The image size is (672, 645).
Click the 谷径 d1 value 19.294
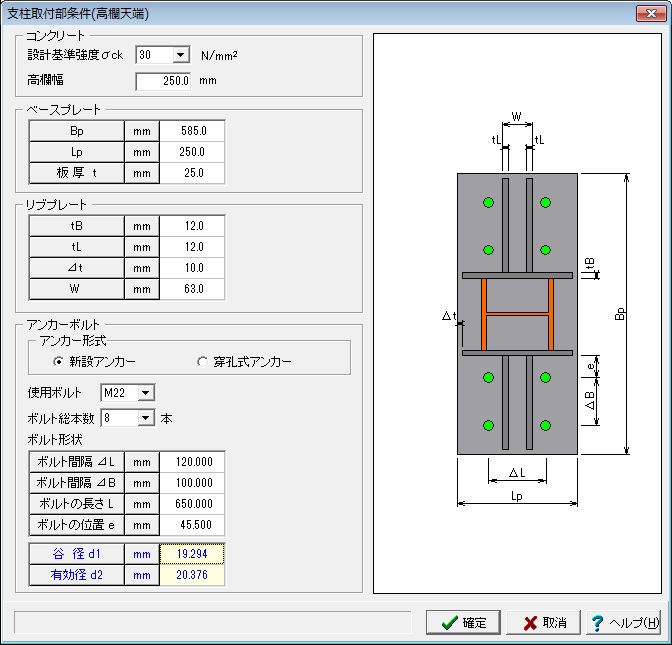(x=192, y=554)
